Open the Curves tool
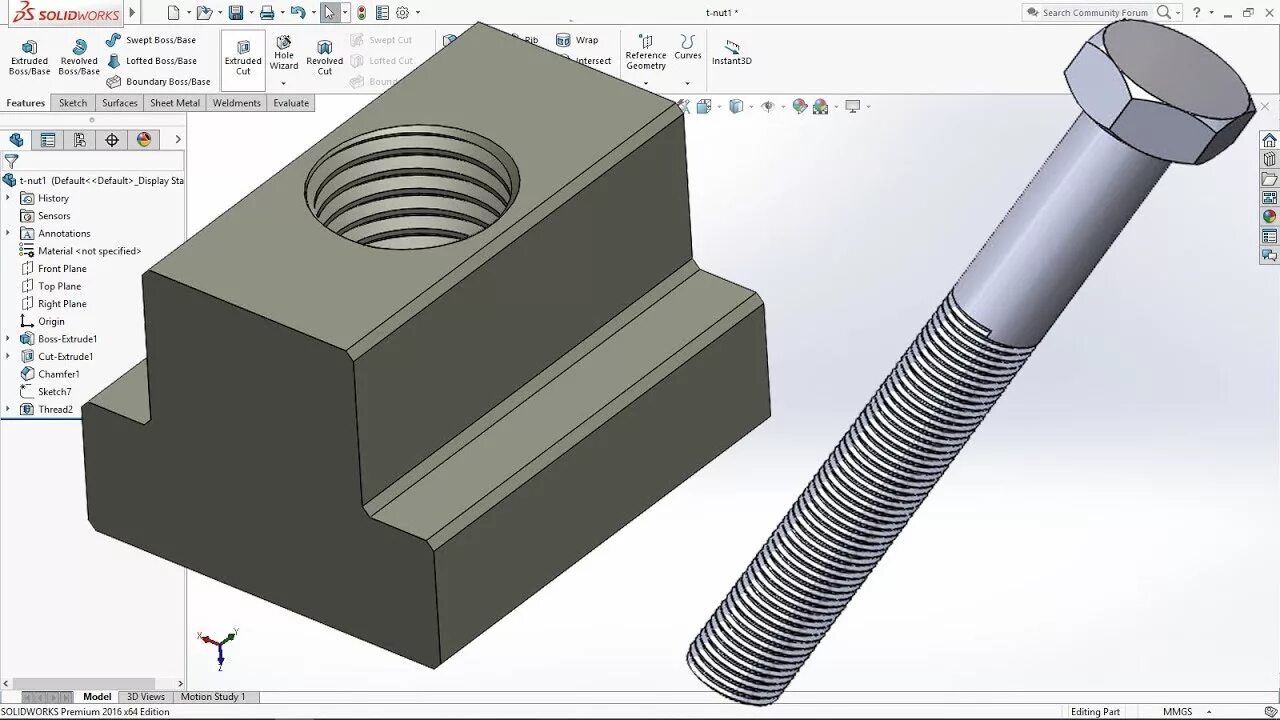Image resolution: width=1280 pixels, height=720 pixels. [688, 48]
